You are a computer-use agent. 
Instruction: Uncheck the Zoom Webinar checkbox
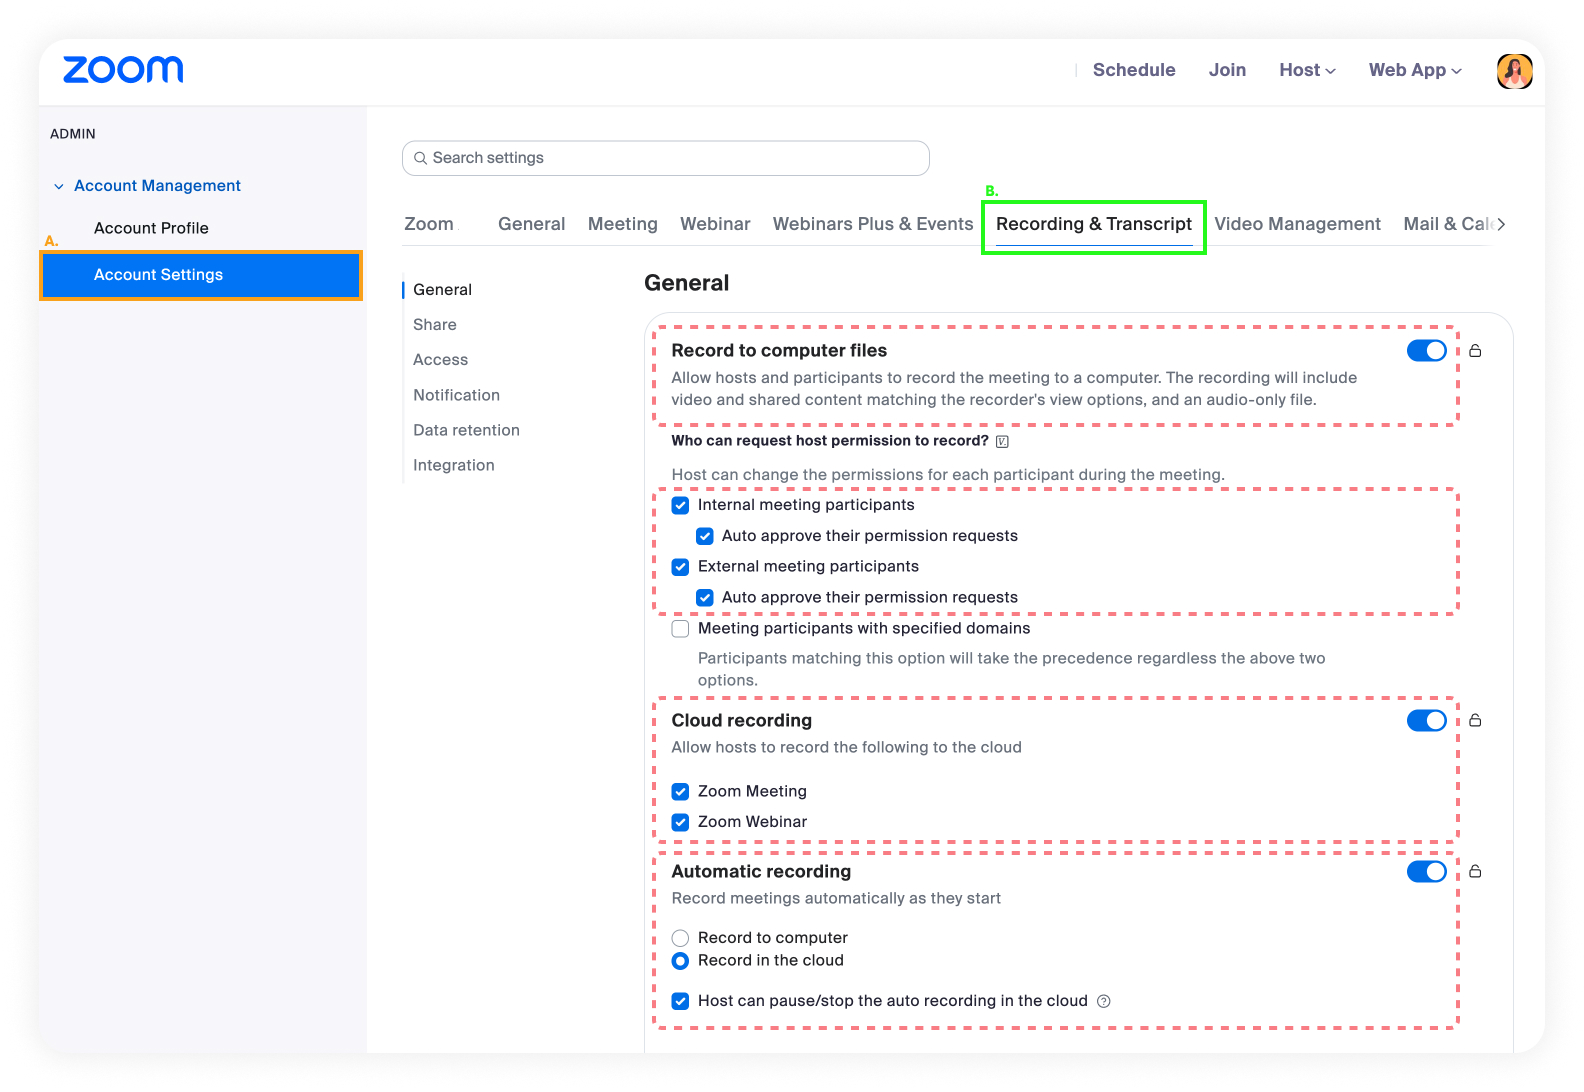click(680, 823)
